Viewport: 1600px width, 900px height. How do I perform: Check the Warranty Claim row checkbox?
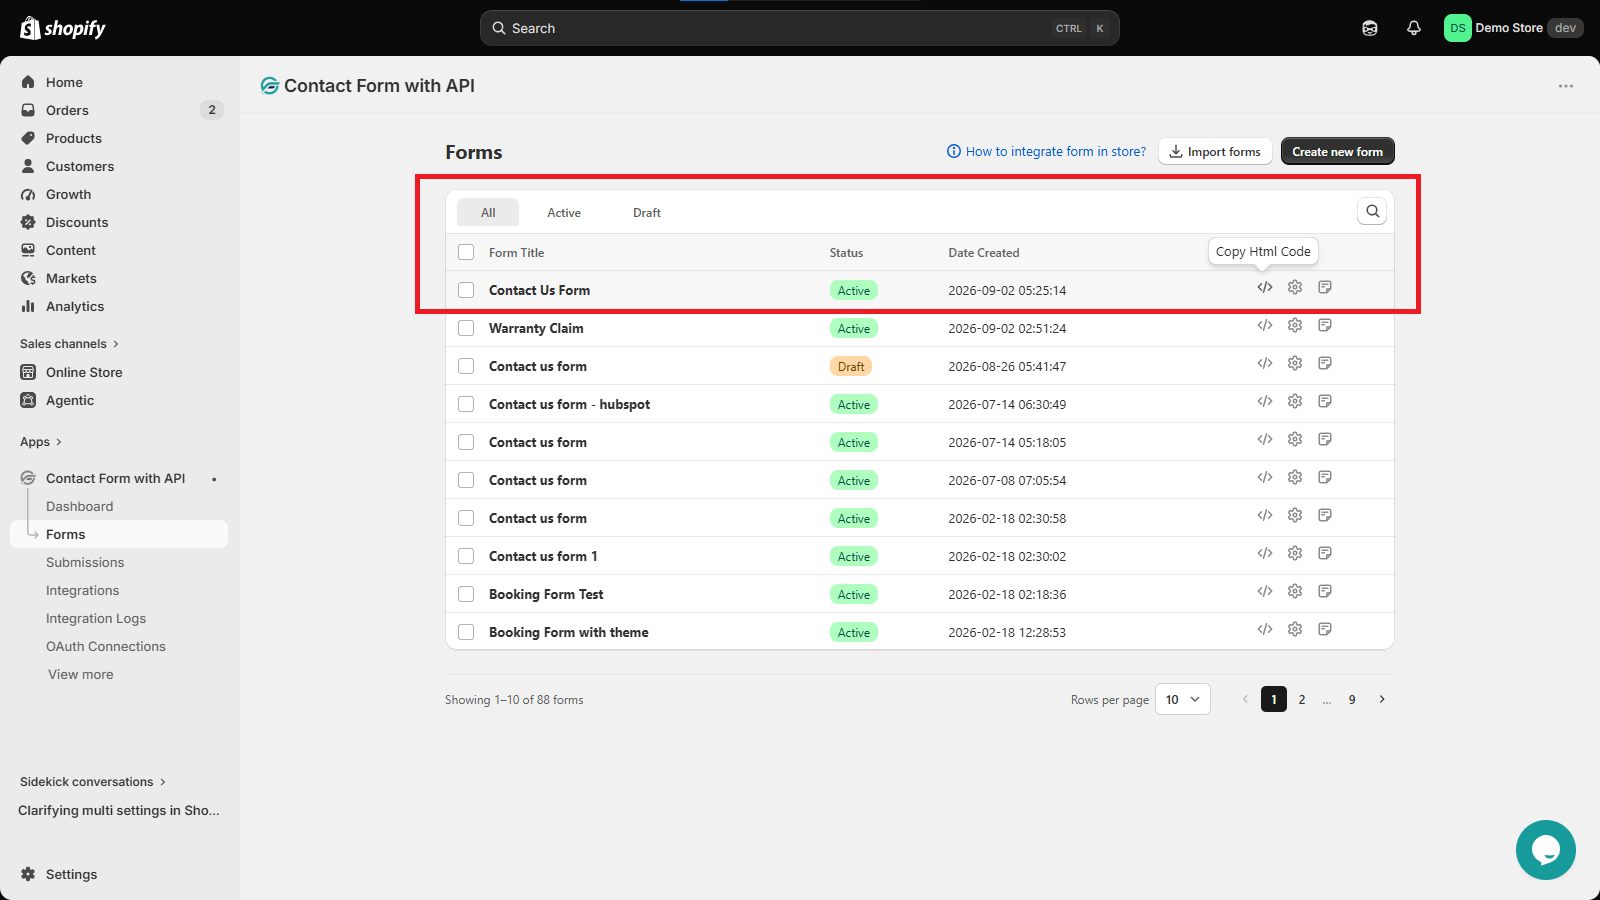466,328
